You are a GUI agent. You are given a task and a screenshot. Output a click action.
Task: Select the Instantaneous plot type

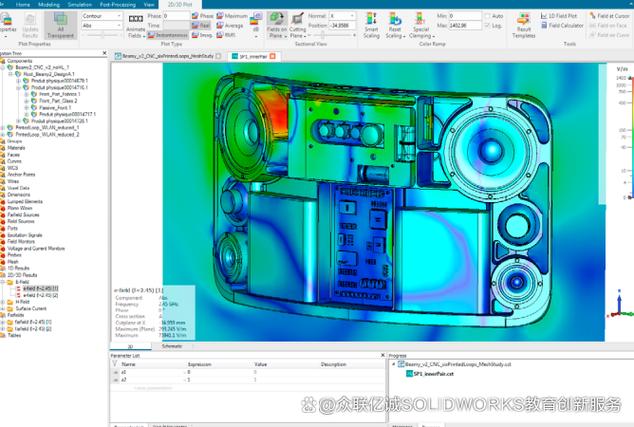tap(167, 35)
